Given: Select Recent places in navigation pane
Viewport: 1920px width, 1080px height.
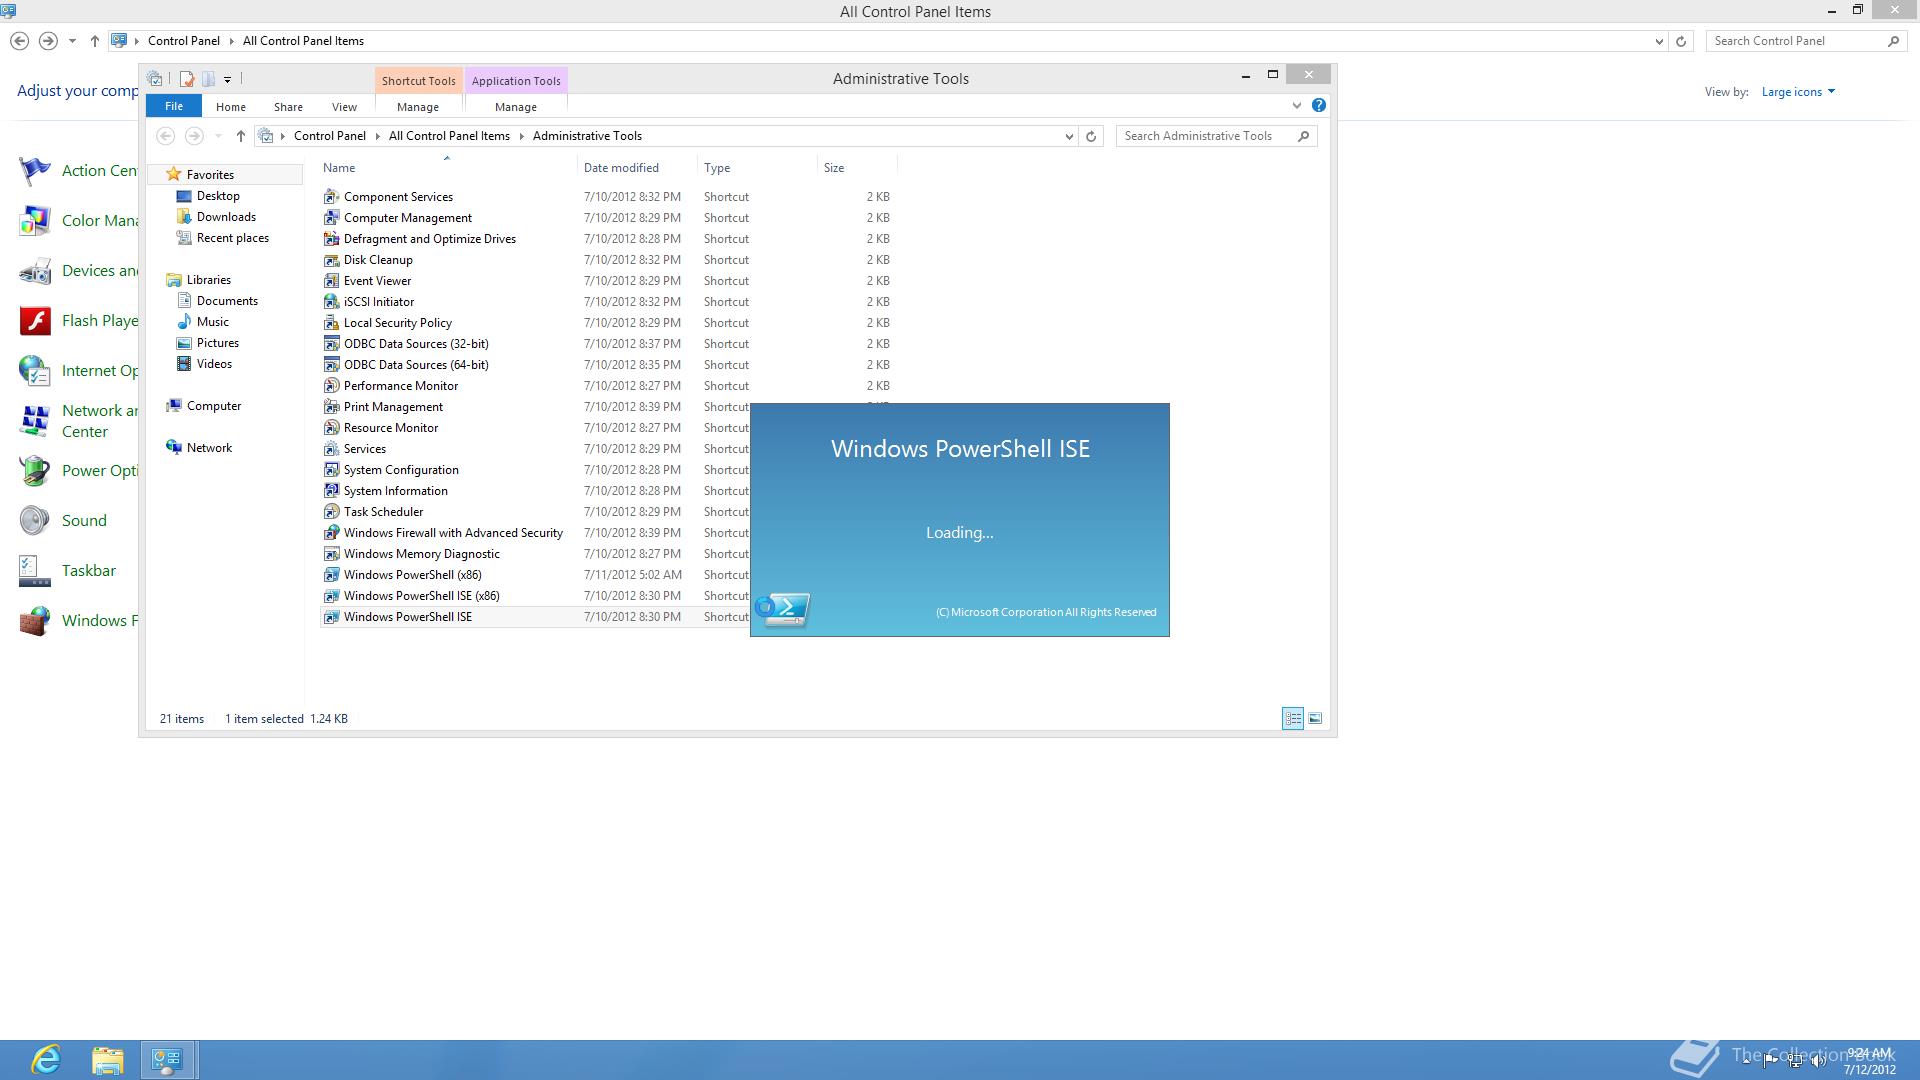Looking at the screenshot, I should pyautogui.click(x=232, y=238).
